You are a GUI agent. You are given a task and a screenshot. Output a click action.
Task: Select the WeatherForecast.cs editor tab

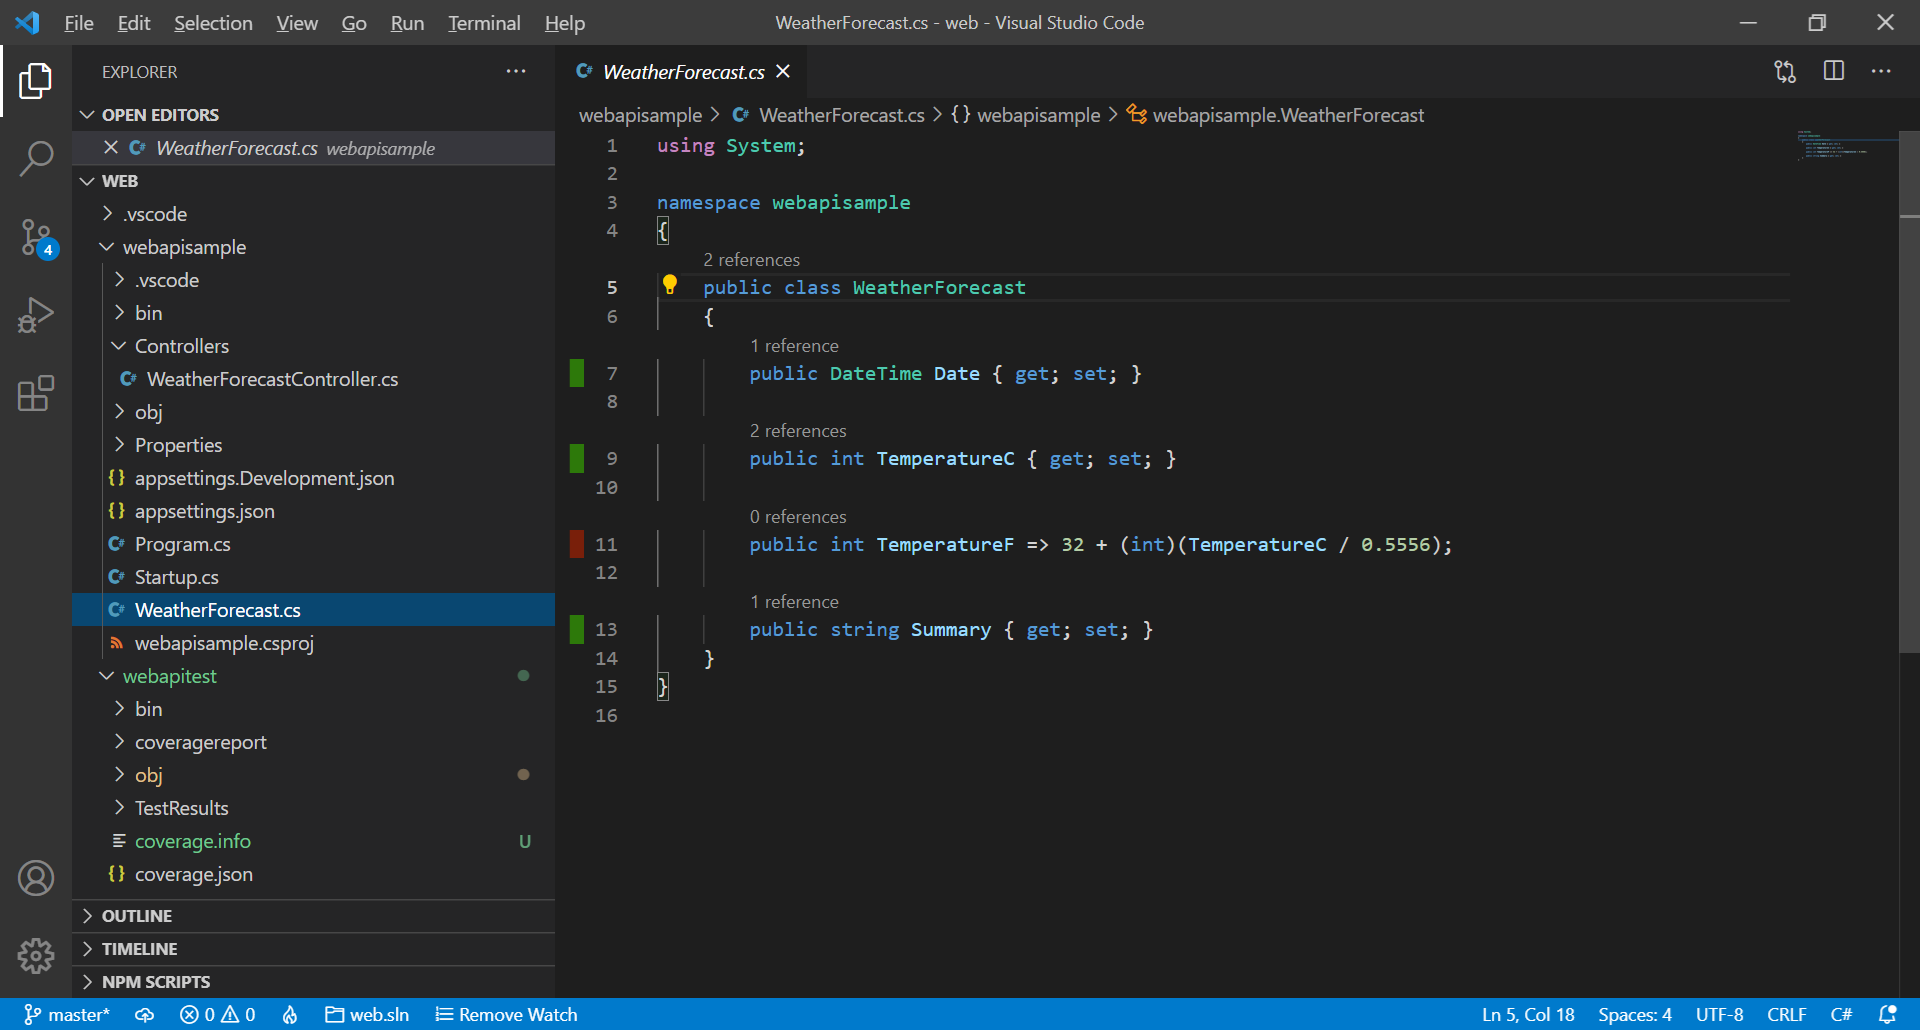pos(680,71)
